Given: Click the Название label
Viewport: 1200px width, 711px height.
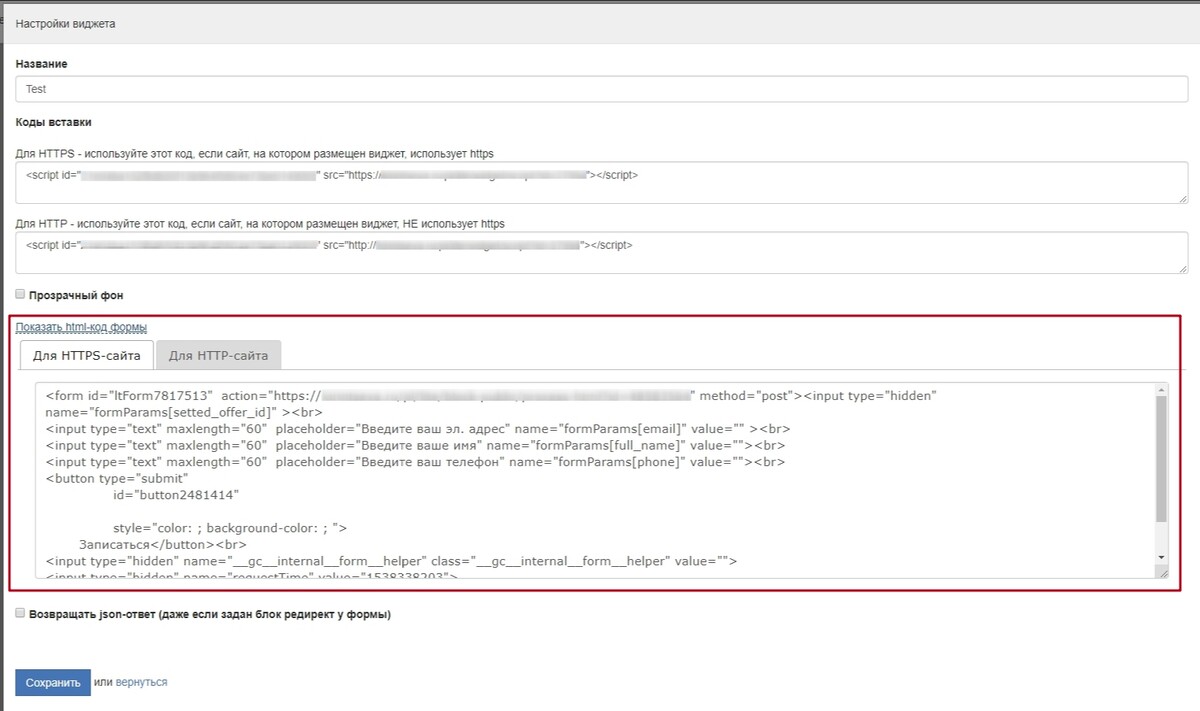Looking at the screenshot, I should tap(41, 64).
